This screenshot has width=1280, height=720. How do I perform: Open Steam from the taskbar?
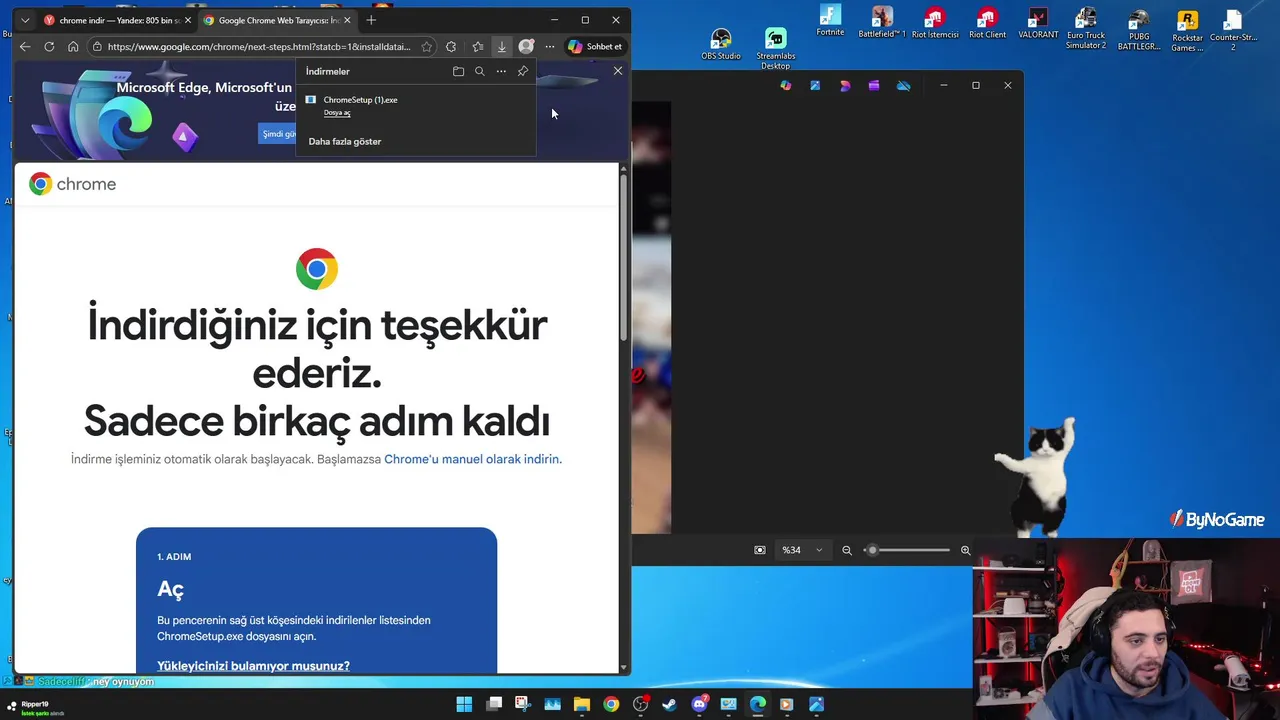click(x=670, y=704)
